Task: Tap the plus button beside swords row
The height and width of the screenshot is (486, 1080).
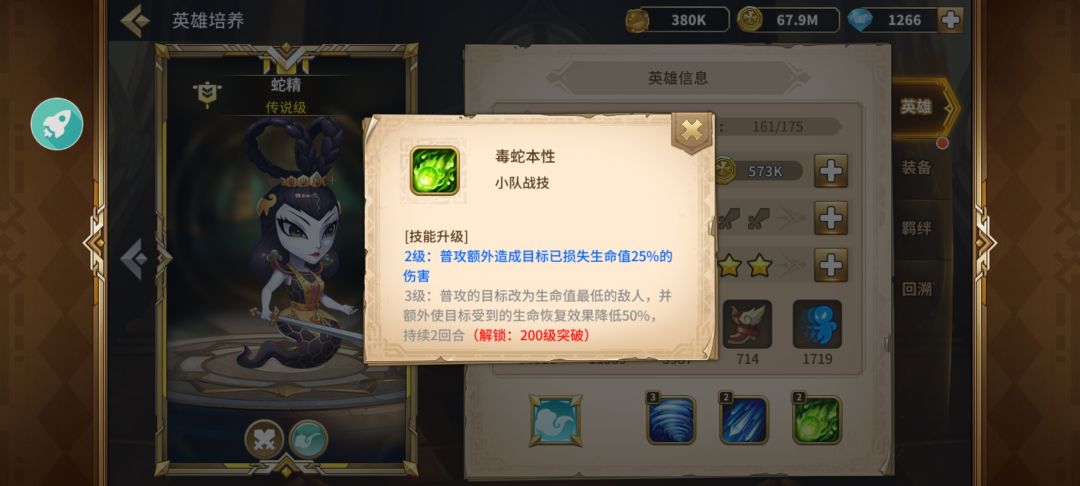Action: [831, 218]
